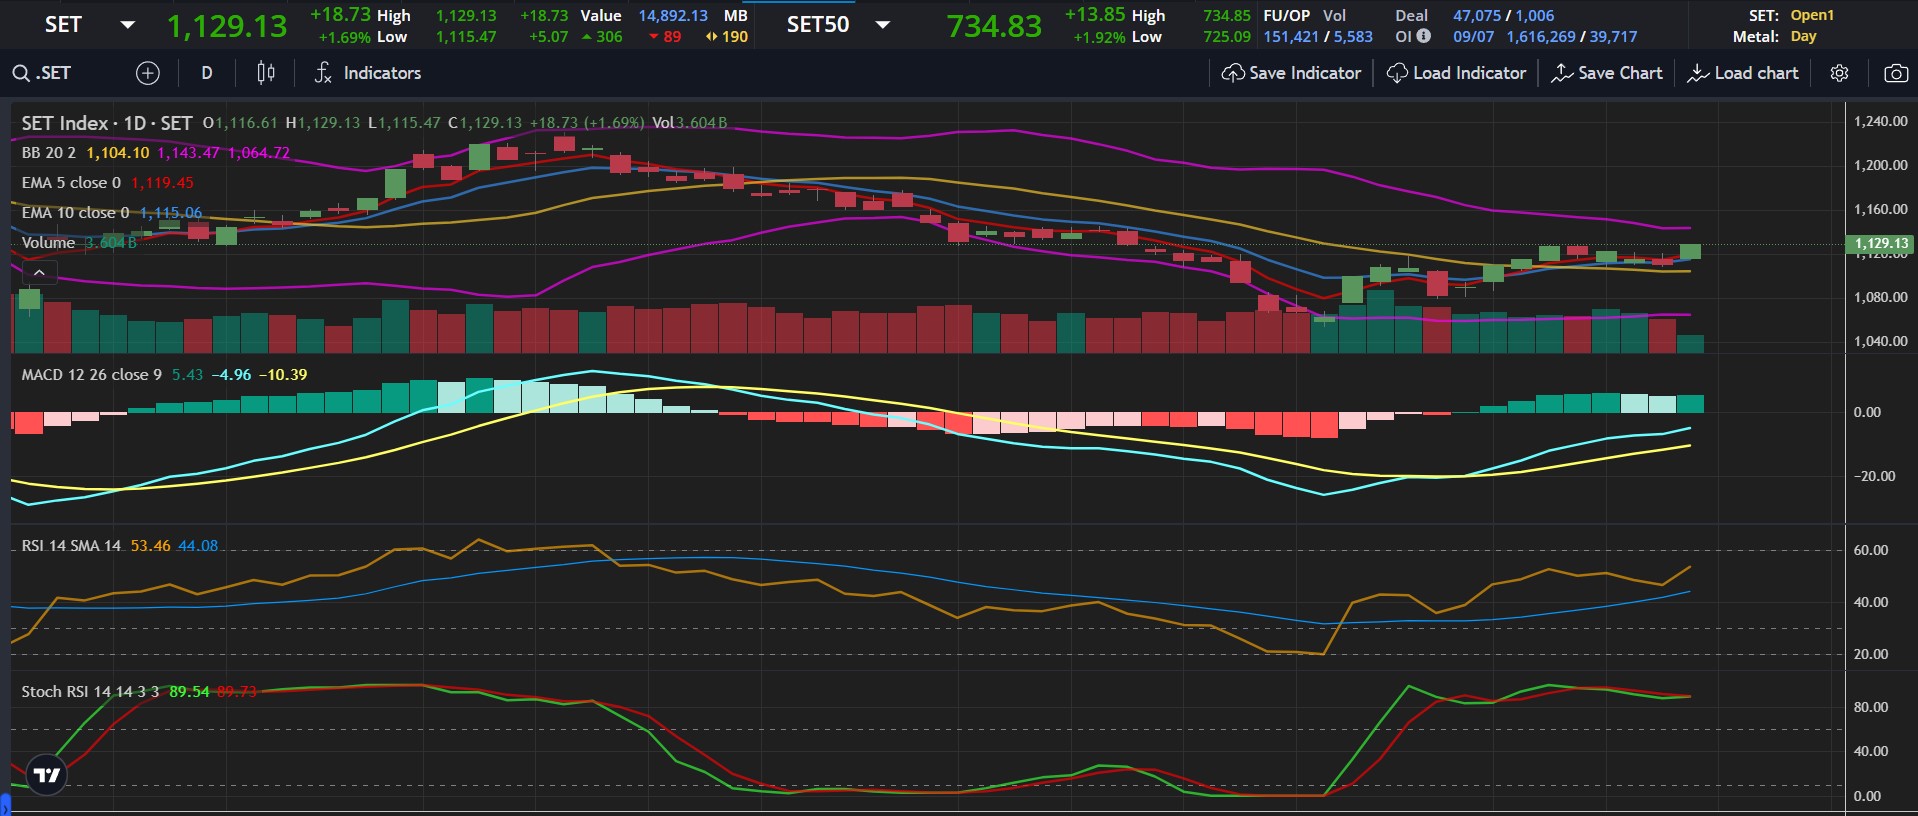Click the 1,040.00 price scale label
The height and width of the screenshot is (816, 1918).
click(1880, 341)
